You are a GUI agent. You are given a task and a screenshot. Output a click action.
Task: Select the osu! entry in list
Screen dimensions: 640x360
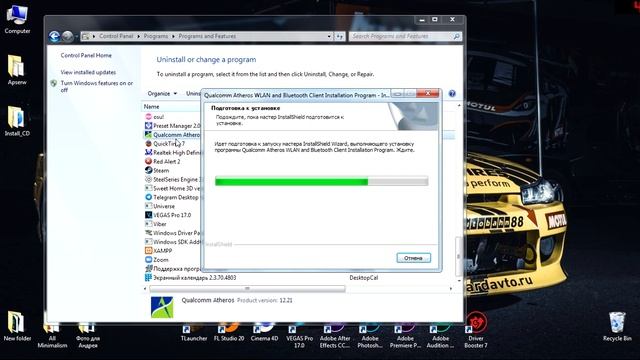tap(154, 117)
